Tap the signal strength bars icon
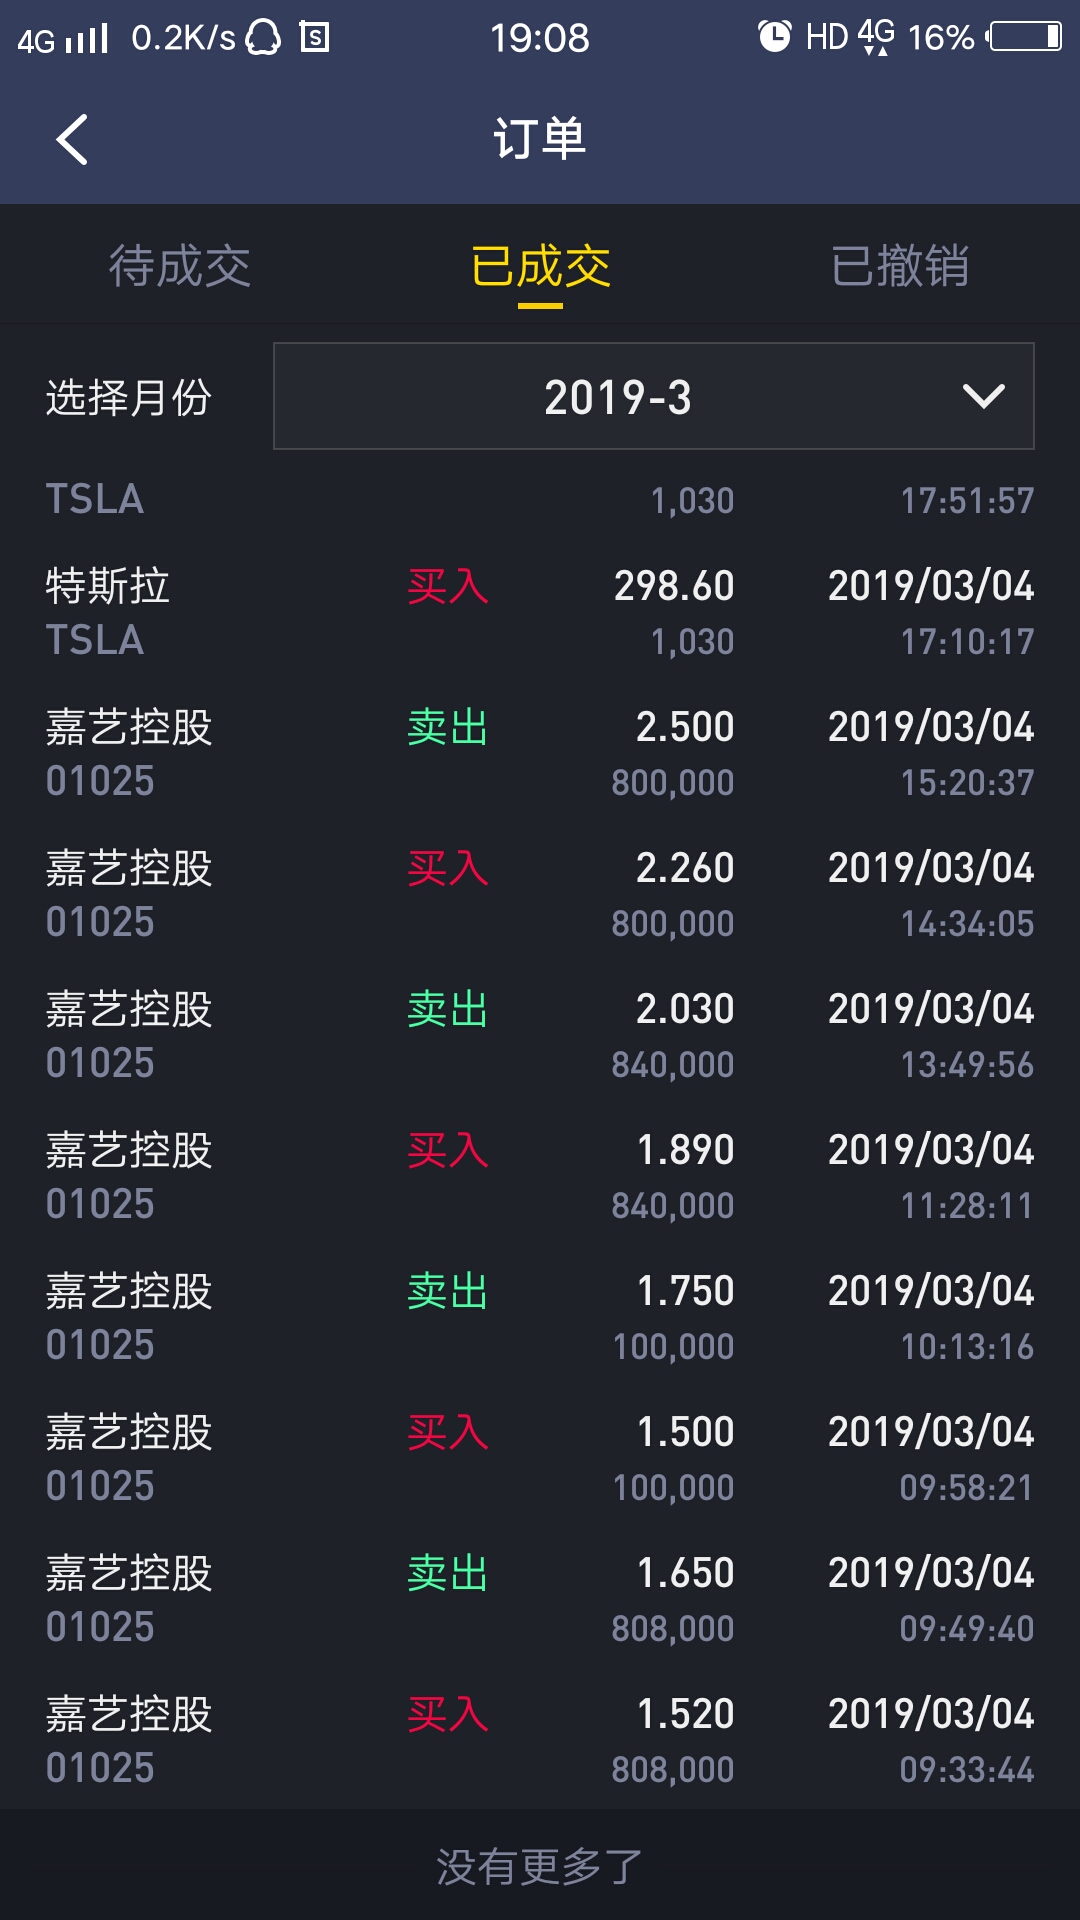The width and height of the screenshot is (1080, 1920). coord(86,39)
